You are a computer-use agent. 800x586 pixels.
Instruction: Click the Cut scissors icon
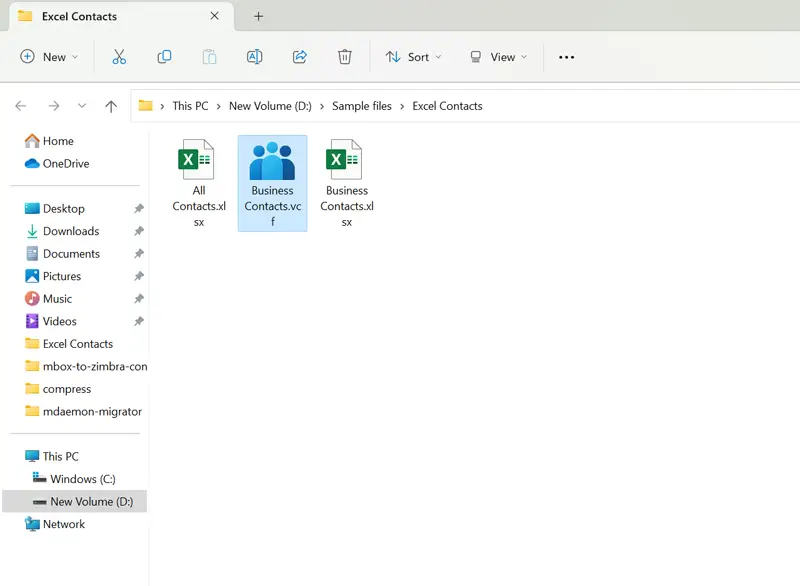coord(119,57)
